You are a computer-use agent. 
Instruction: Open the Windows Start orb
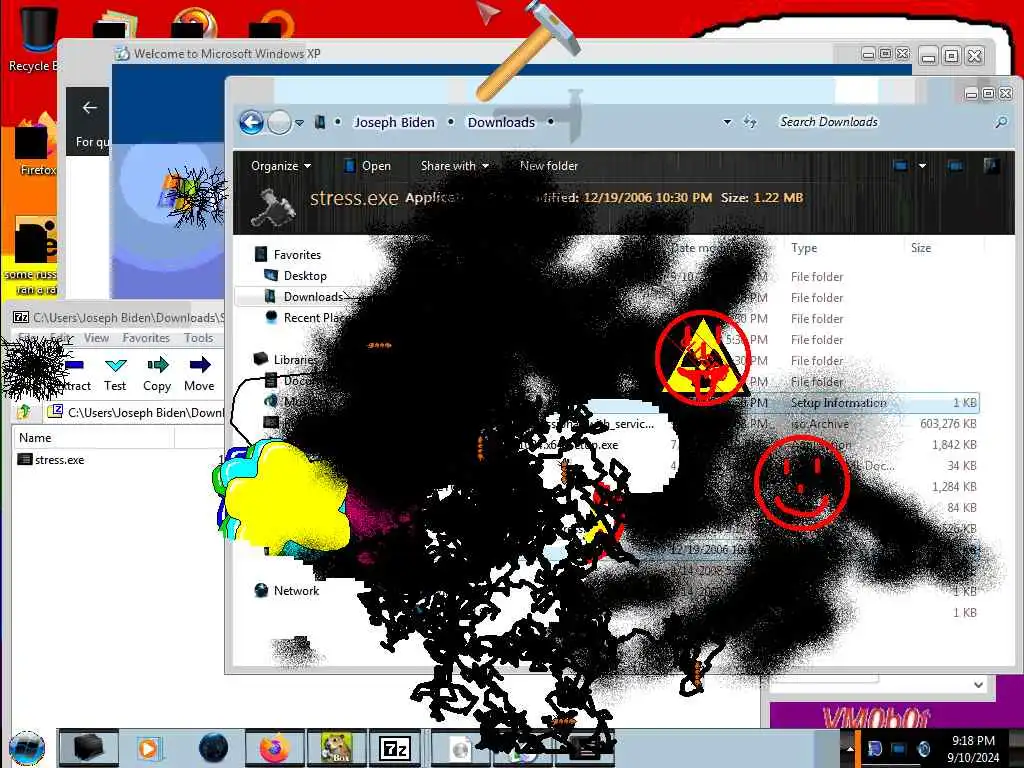coord(27,748)
